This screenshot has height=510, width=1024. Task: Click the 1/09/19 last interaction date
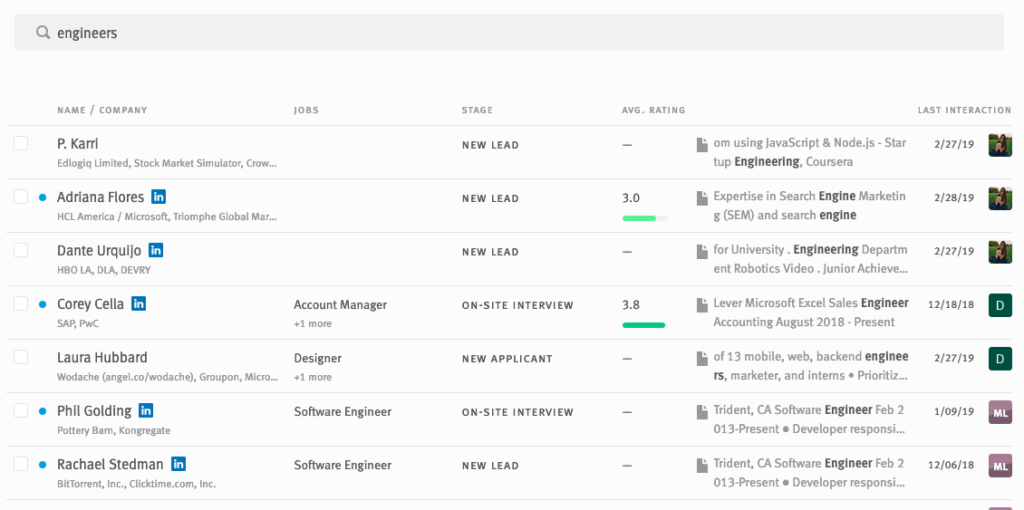(954, 411)
